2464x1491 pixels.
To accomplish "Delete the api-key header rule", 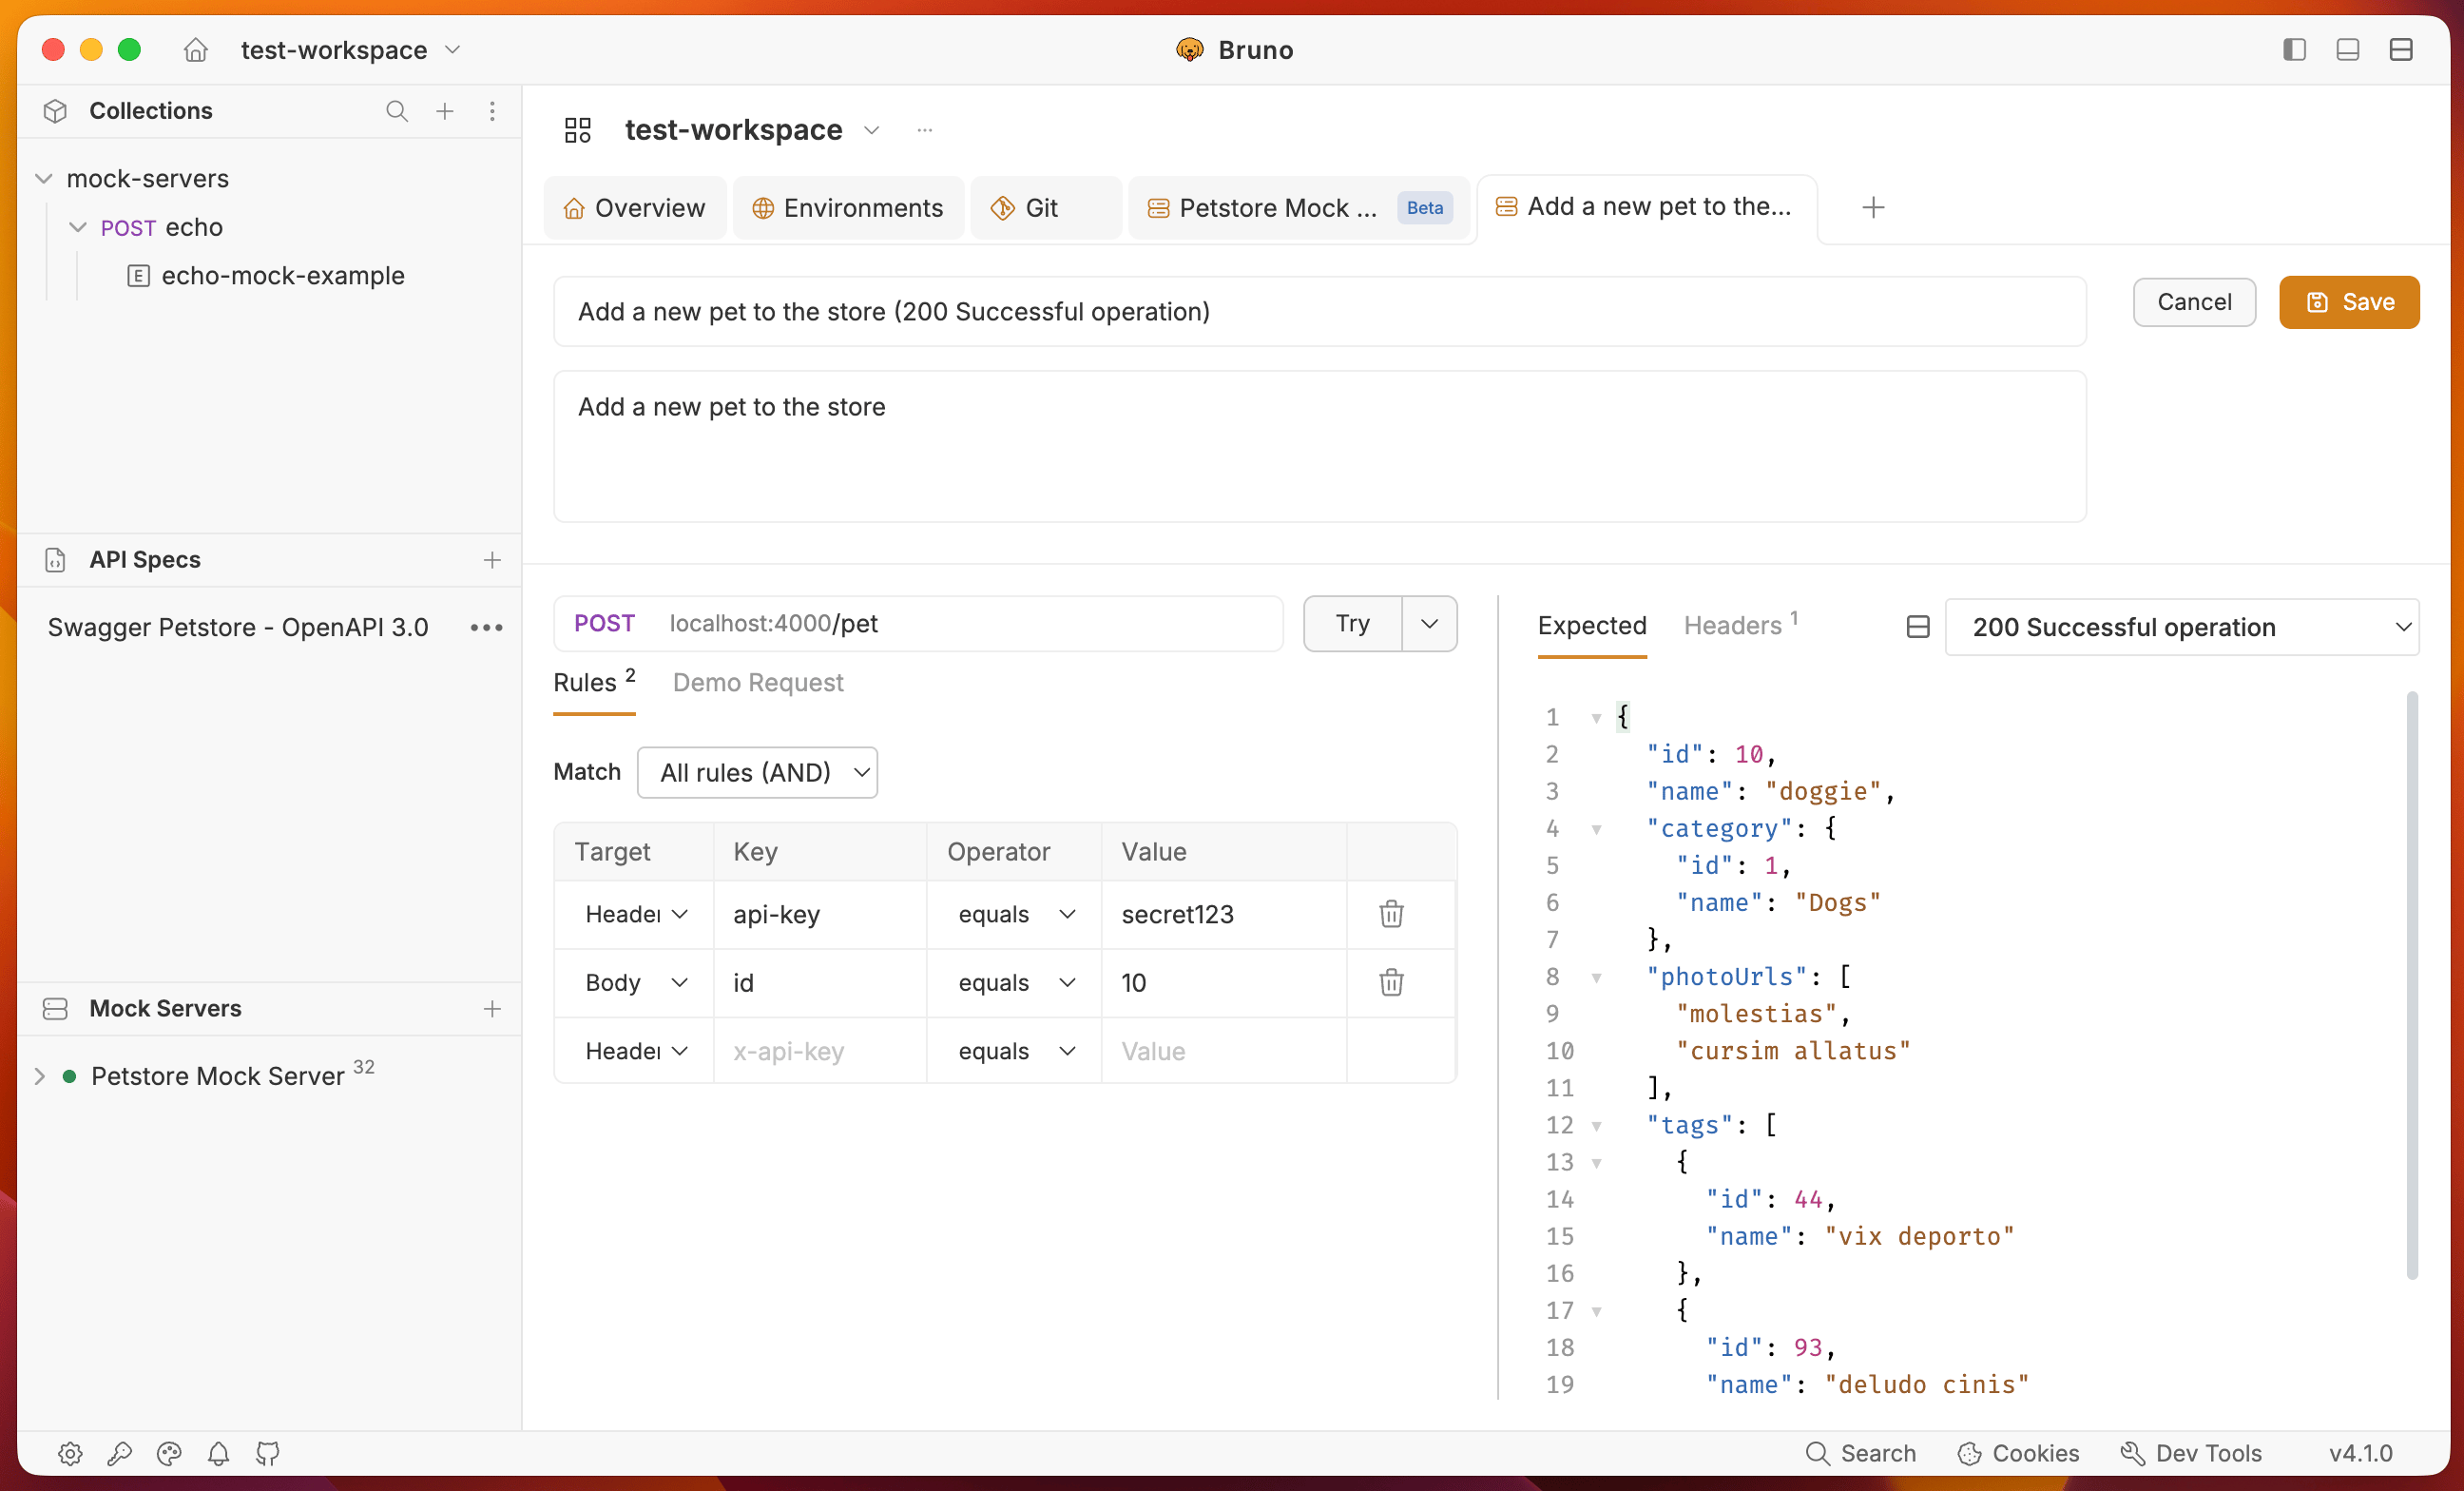I will click(x=1391, y=913).
